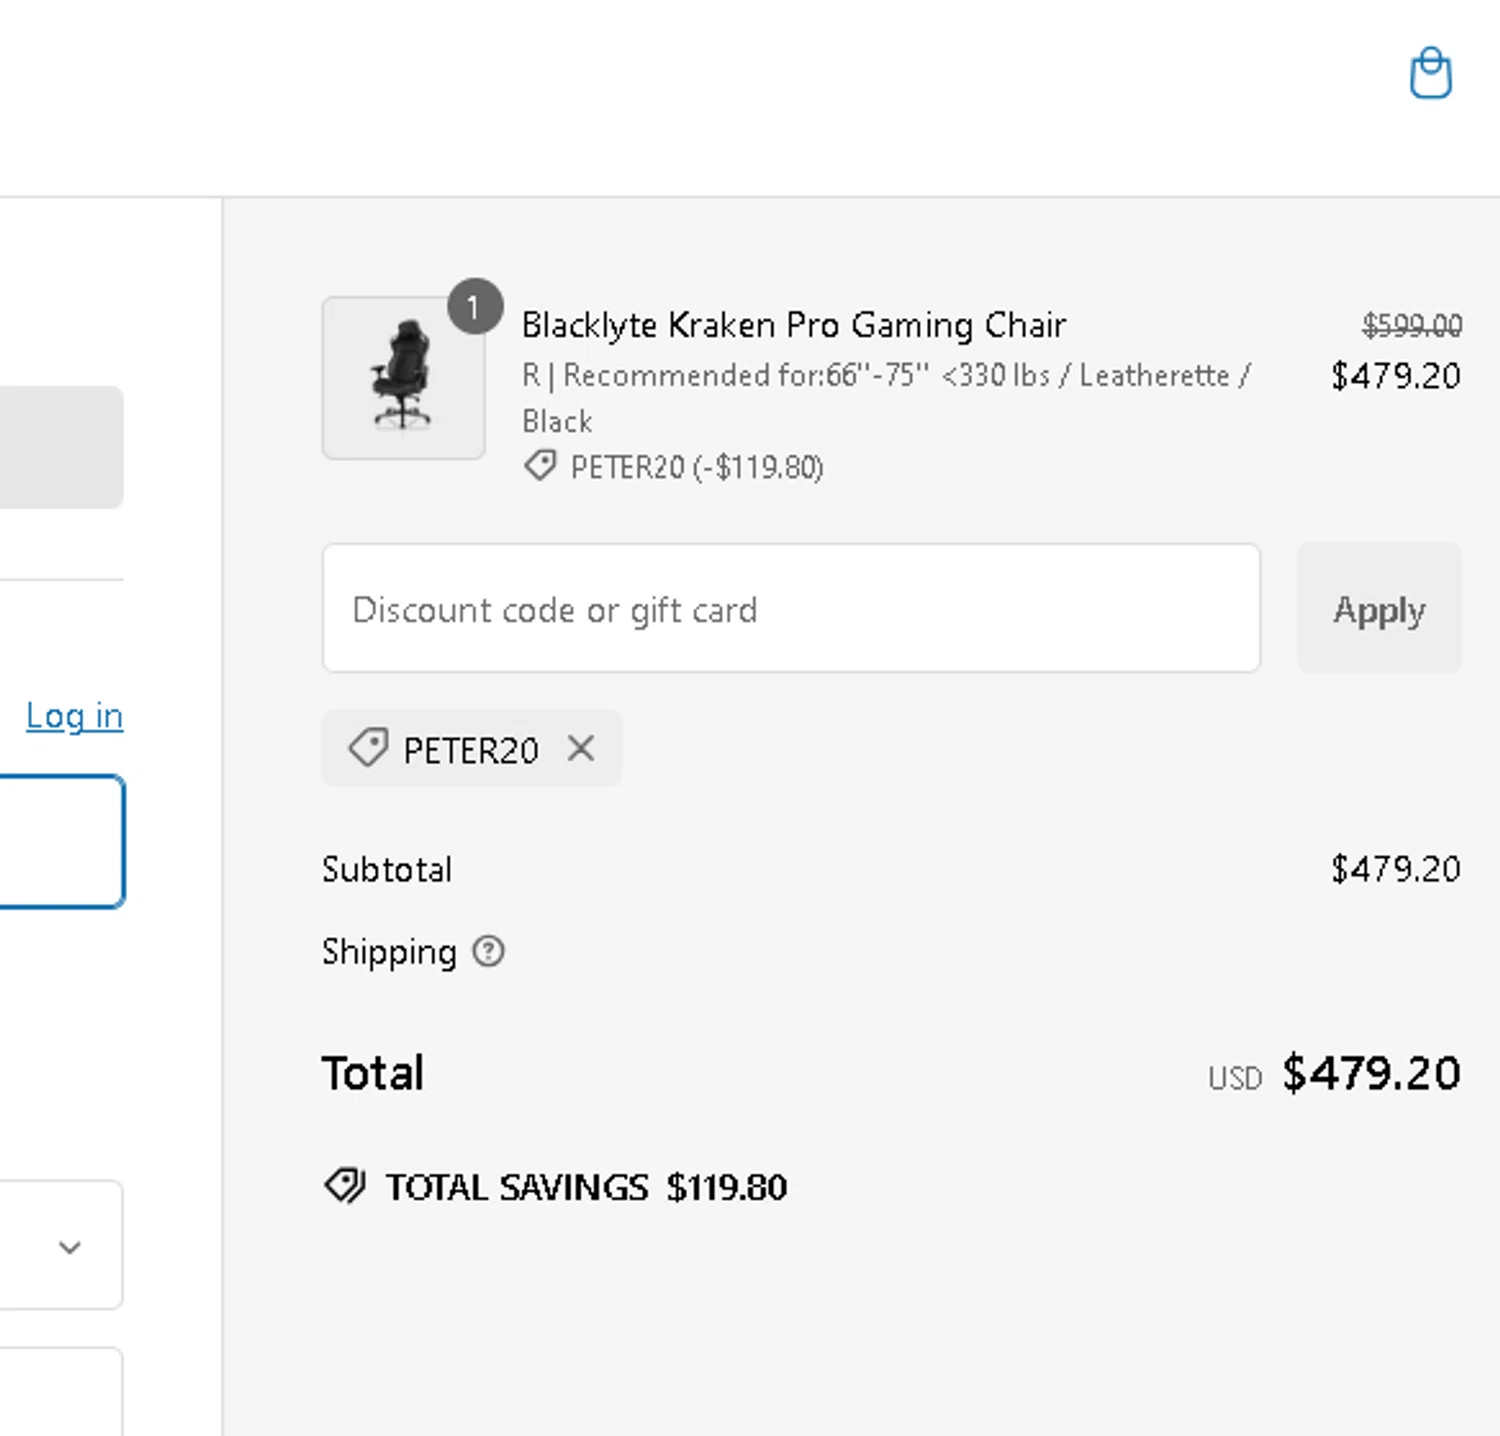Viewport: 1500px width, 1436px height.
Task: Click the USD currency label
Action: [x=1235, y=1078]
